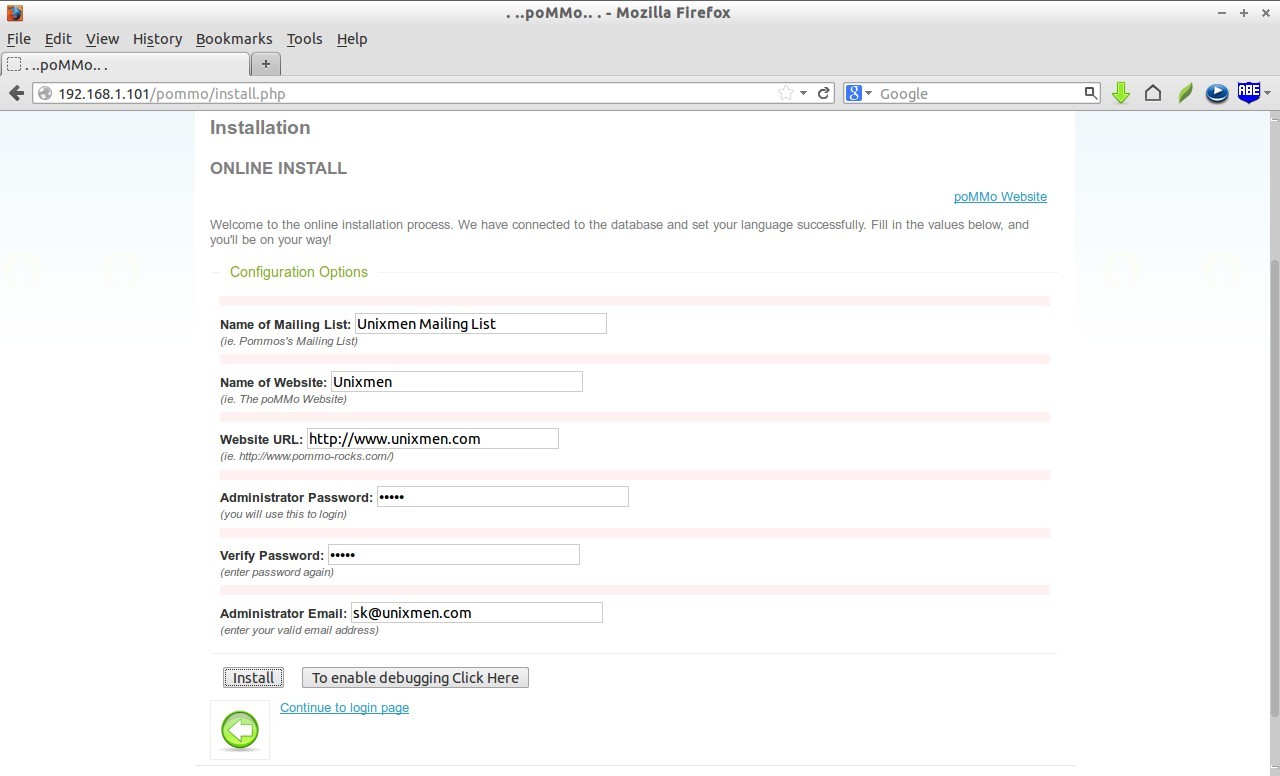1280x776 pixels.
Task: Focus the Verify Password field
Action: 453,554
